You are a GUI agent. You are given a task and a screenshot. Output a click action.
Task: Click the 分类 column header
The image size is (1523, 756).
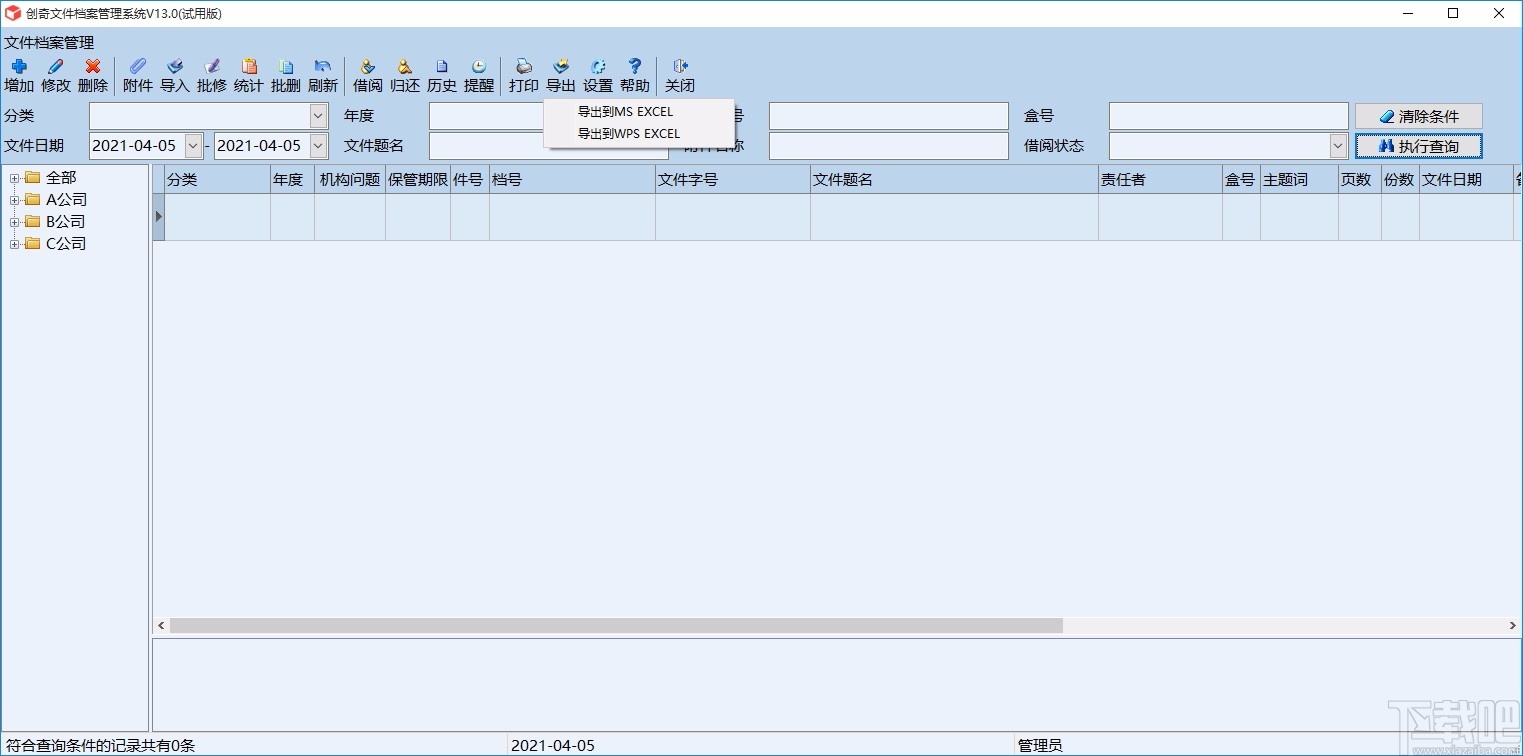pyautogui.click(x=217, y=180)
